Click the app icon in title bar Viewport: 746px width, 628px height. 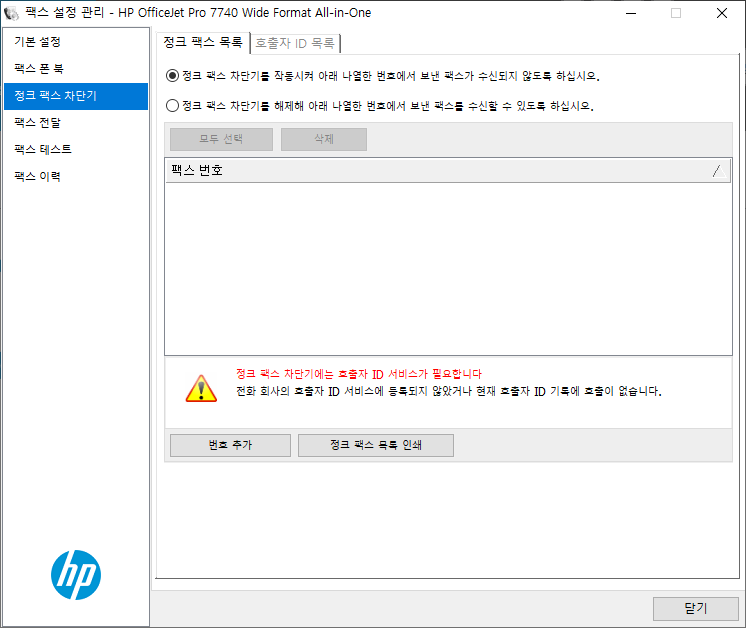coord(11,13)
